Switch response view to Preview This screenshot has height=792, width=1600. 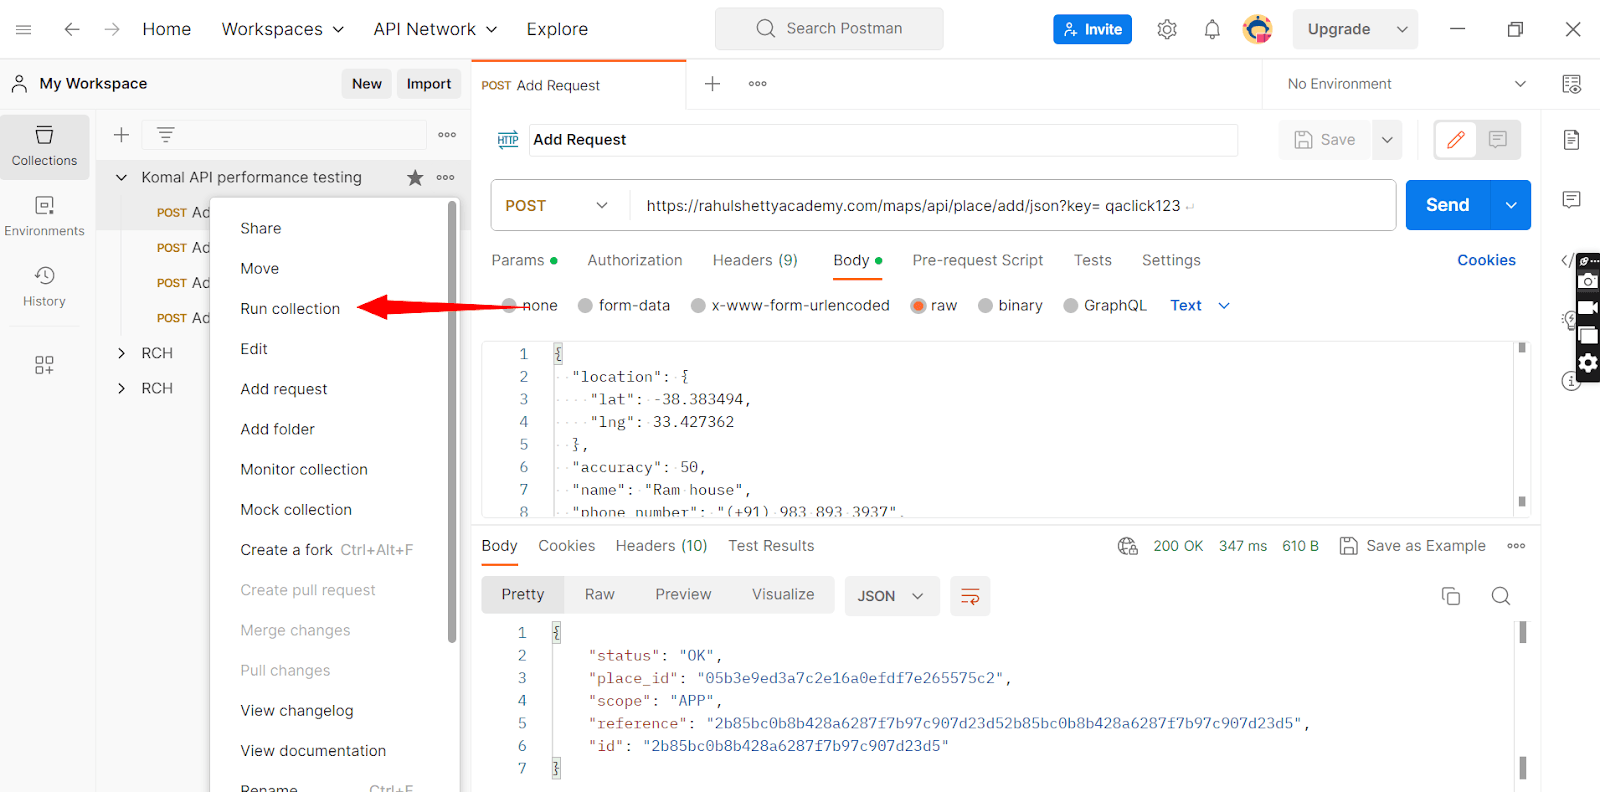683,595
